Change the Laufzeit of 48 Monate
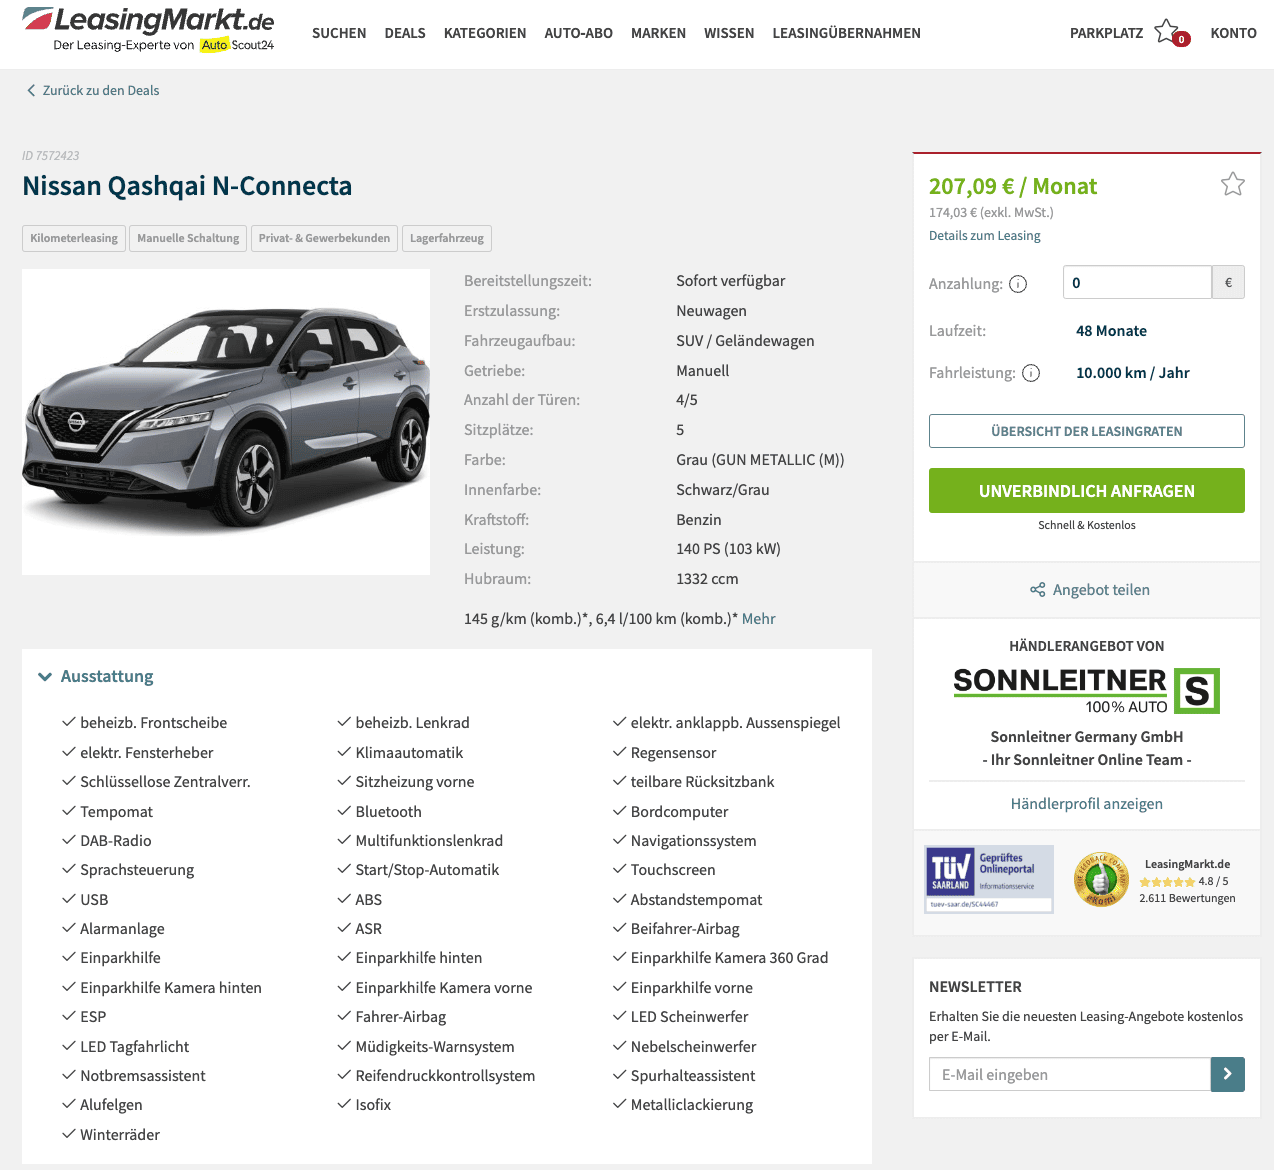This screenshot has height=1170, width=1274. click(x=1111, y=331)
